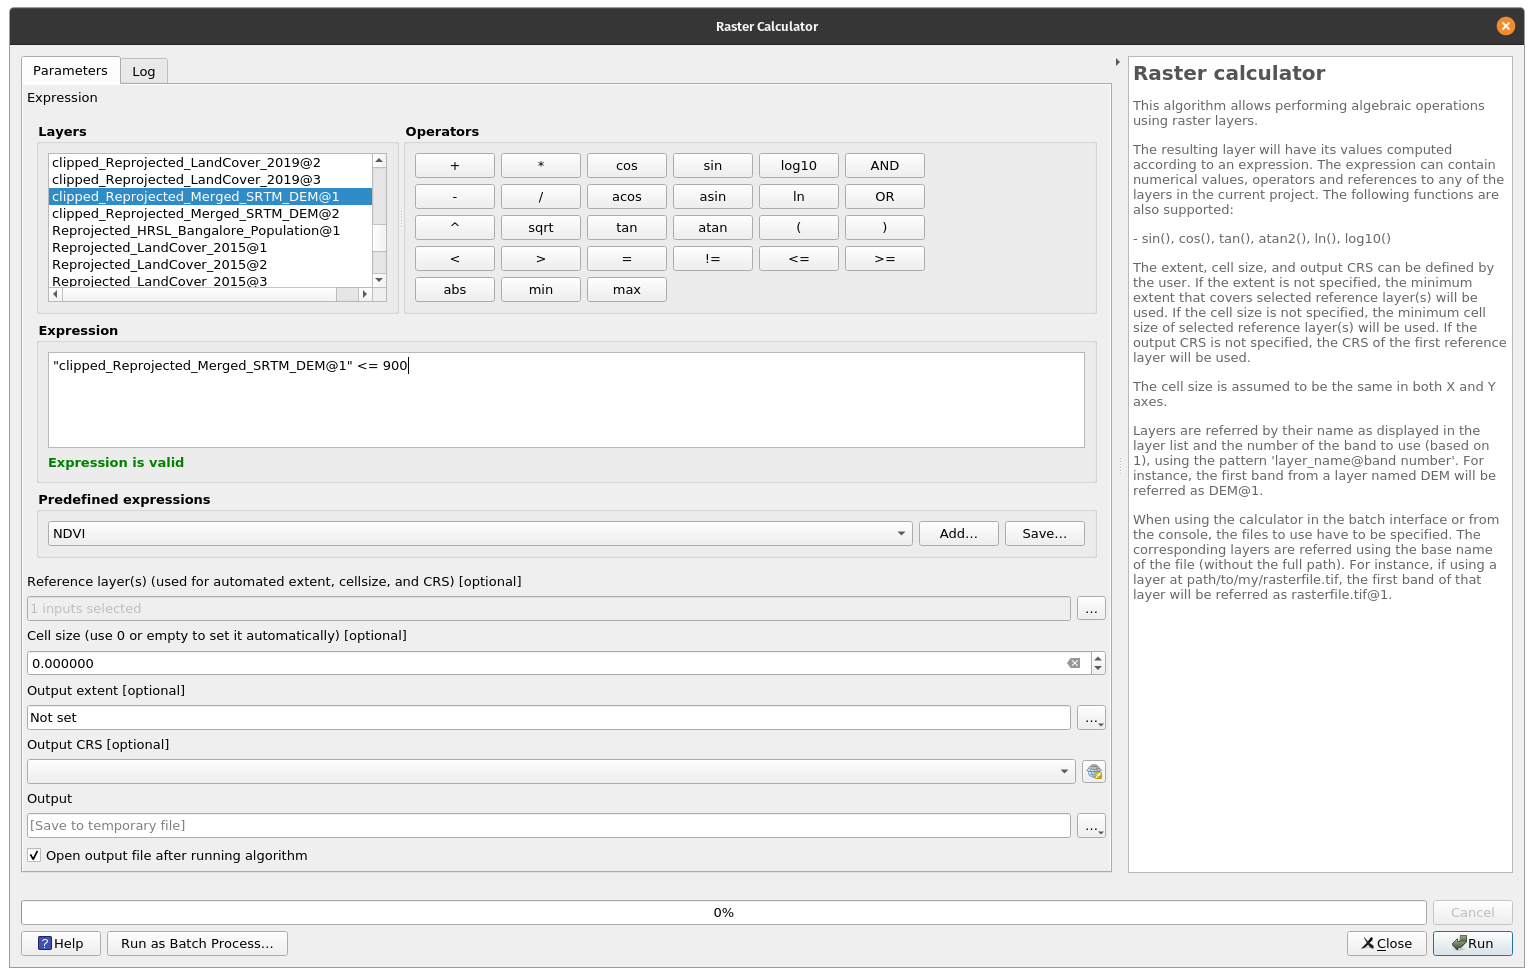Insert the sin function

713,166
